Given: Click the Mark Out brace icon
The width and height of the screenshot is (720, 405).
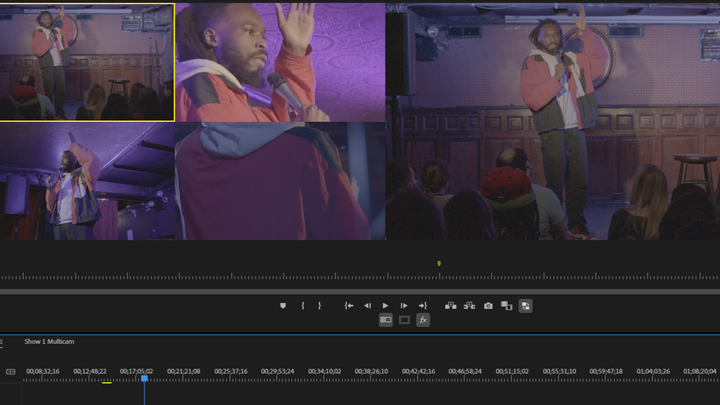Looking at the screenshot, I should coord(320,306).
